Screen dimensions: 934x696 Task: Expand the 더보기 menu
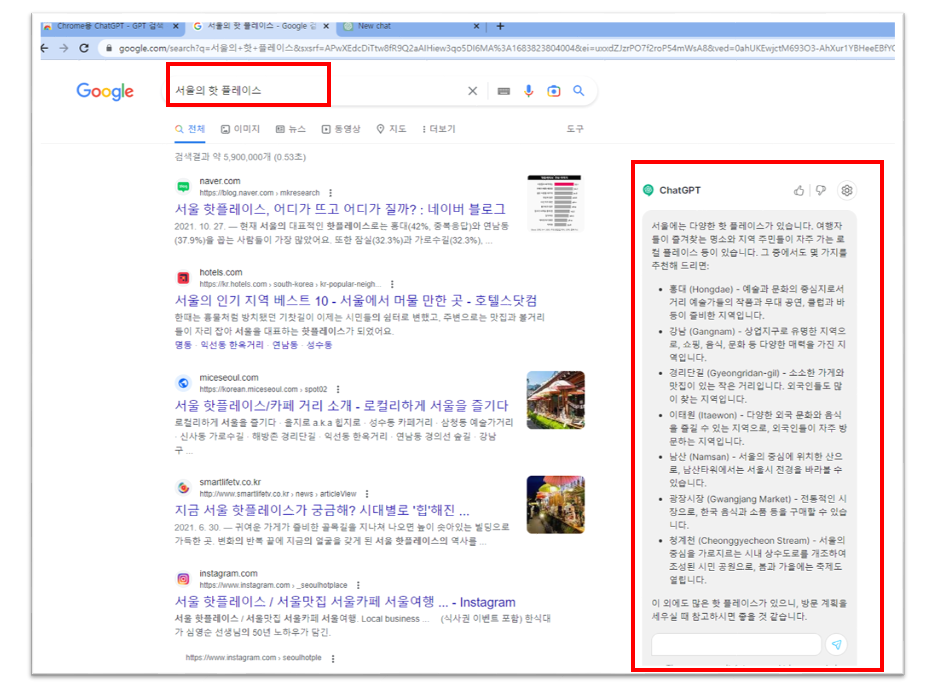point(438,129)
